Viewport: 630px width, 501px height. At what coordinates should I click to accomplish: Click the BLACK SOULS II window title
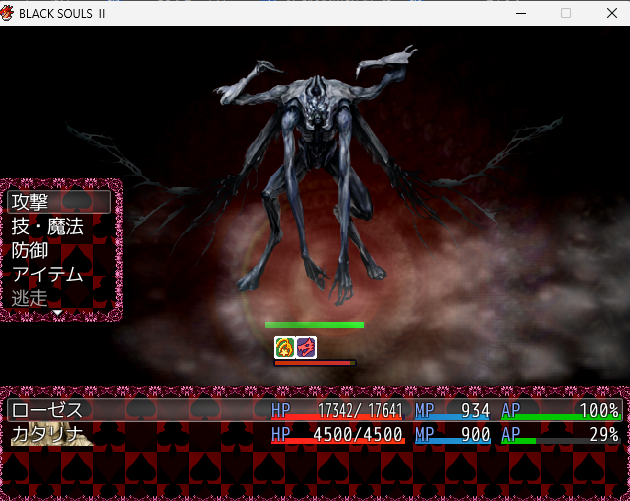pyautogui.click(x=62, y=14)
